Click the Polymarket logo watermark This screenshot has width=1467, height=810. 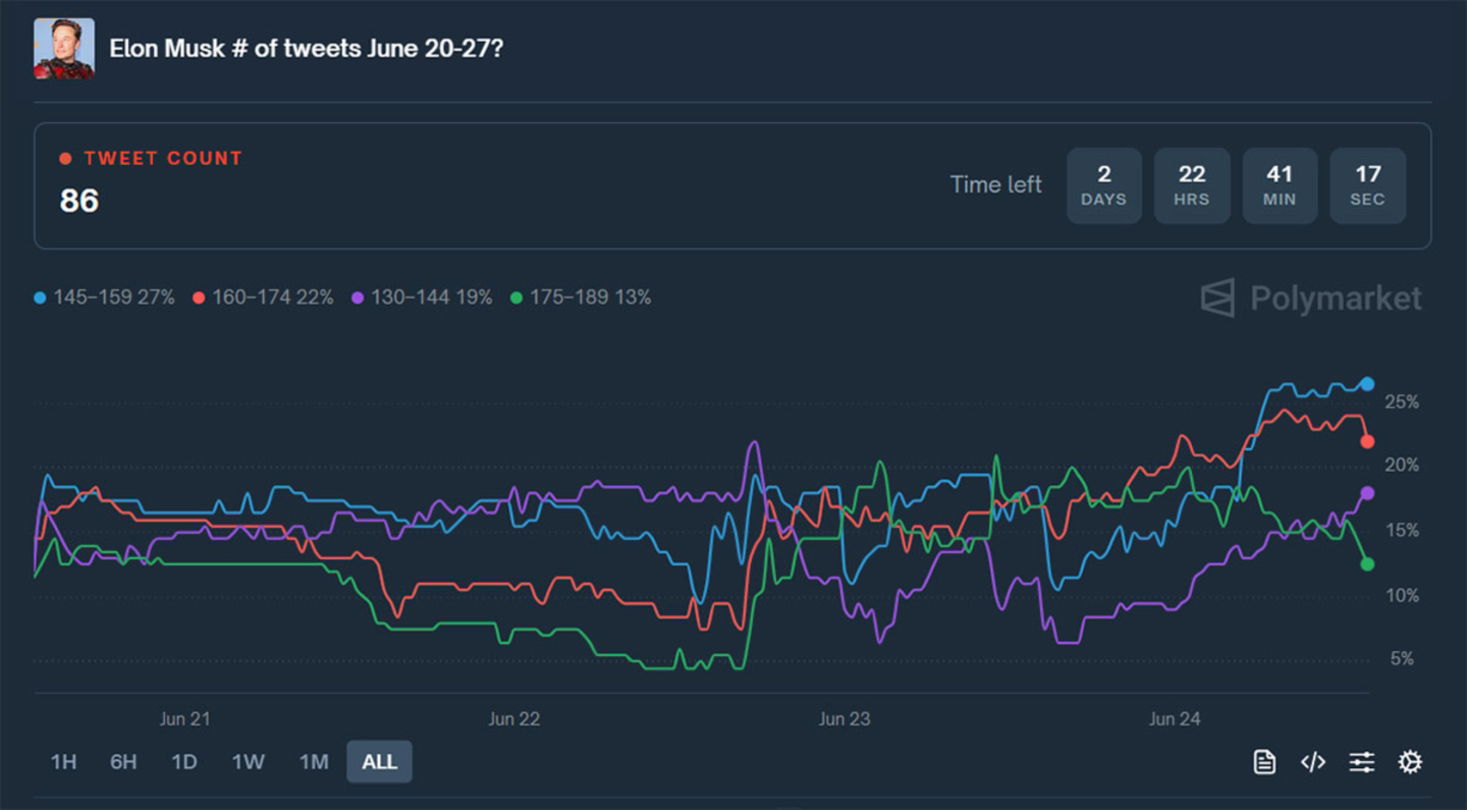point(1311,298)
